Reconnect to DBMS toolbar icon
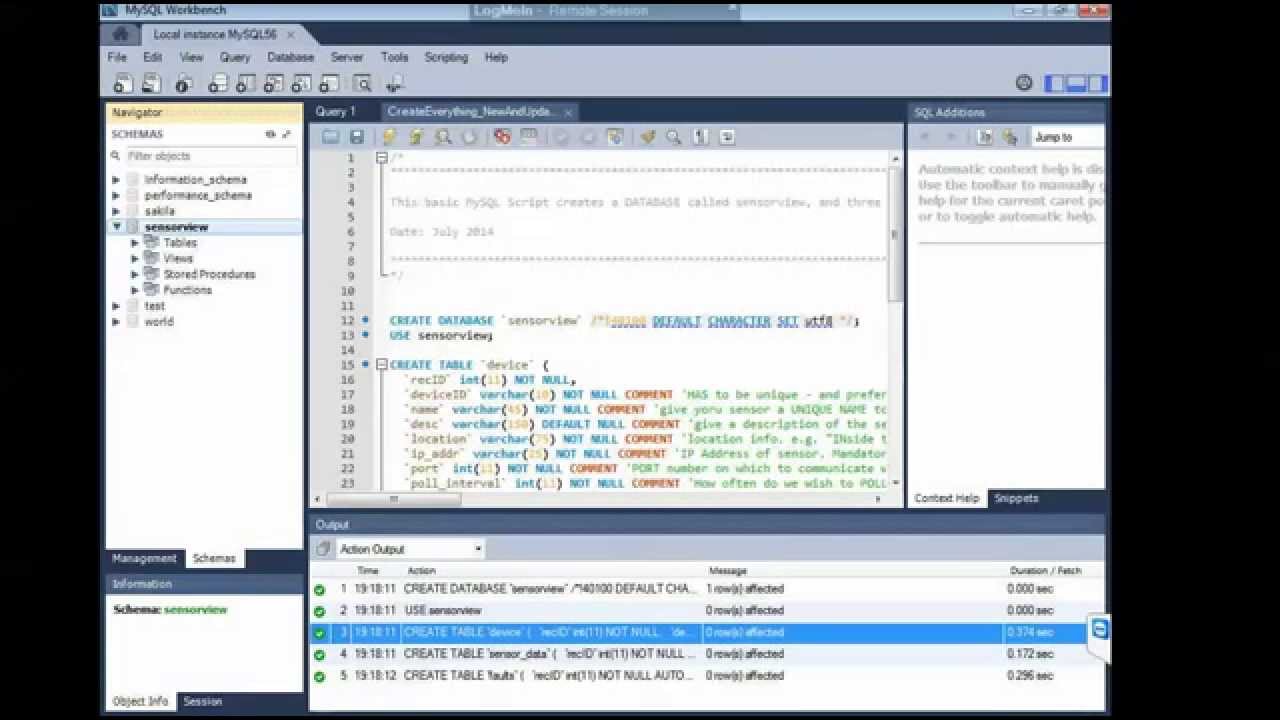This screenshot has height=720, width=1280. click(395, 84)
